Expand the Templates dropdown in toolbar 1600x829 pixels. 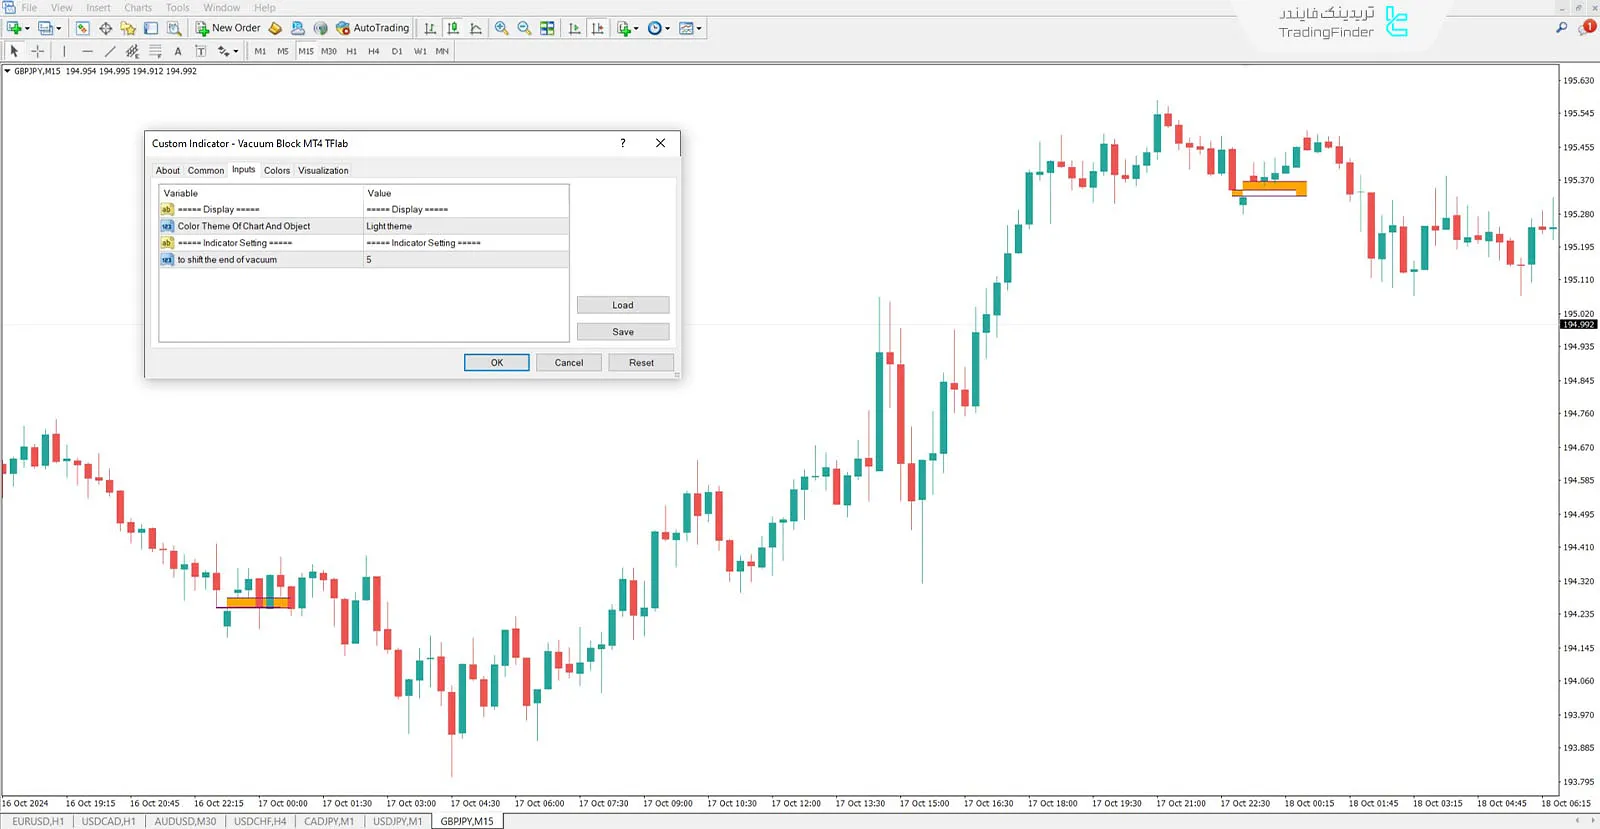[699, 28]
